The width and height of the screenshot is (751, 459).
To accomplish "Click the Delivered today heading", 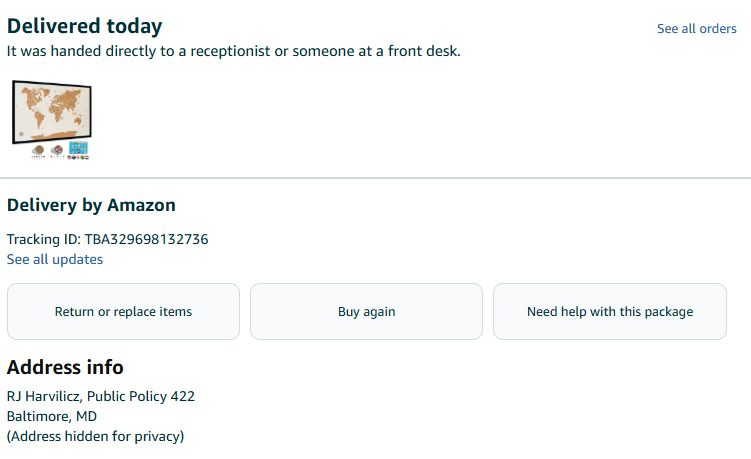I will click(84, 26).
